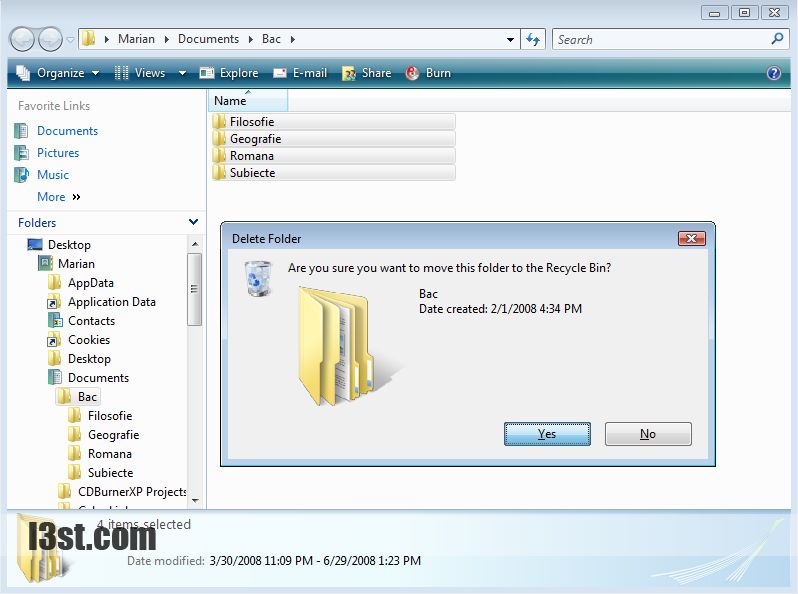Select the Romana folder in file list
The width and height of the screenshot is (798, 594).
pos(333,156)
